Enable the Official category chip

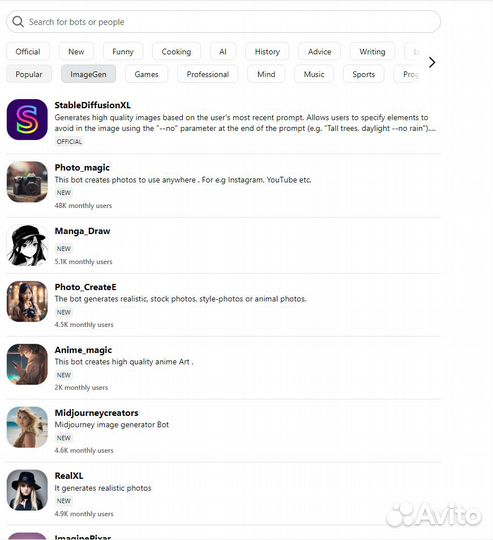point(28,52)
